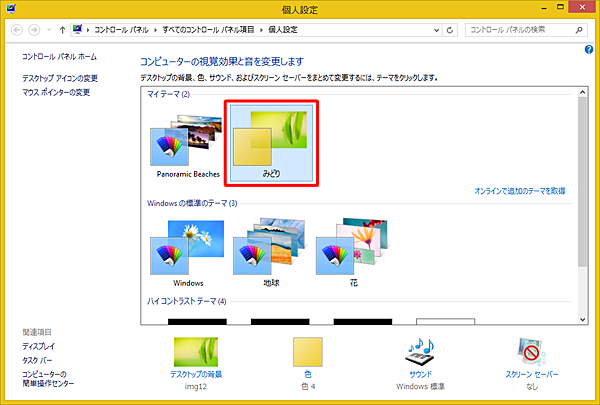Screen dimensions: 600x405
Task: Open the recent locations dropdown arrow
Action: point(49,30)
